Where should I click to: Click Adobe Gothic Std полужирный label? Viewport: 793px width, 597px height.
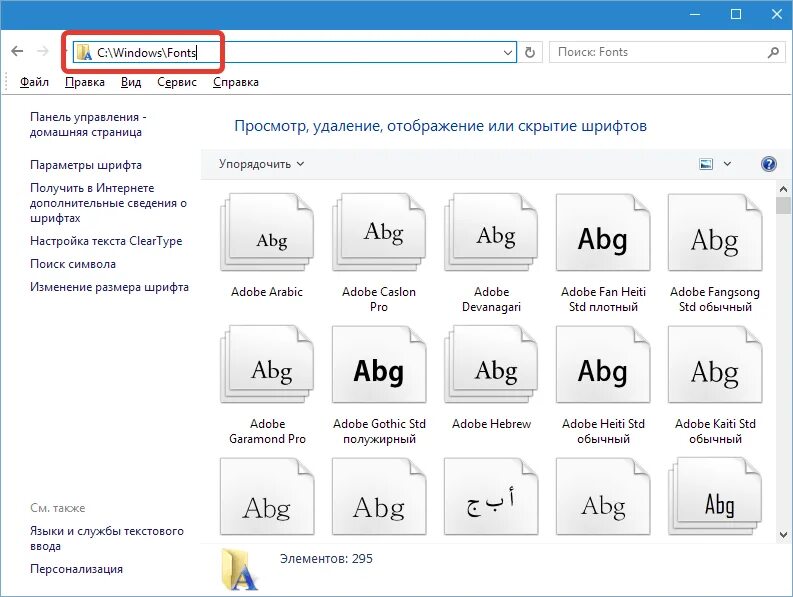click(379, 431)
